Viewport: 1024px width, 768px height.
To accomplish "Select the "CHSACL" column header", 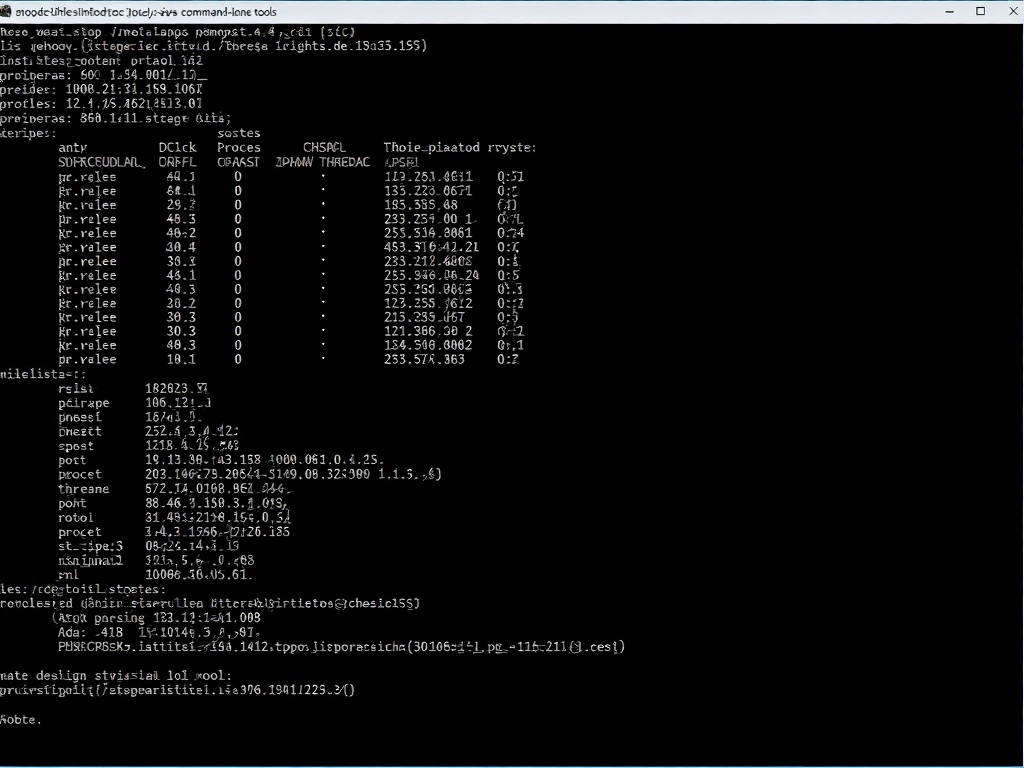I will (x=324, y=148).
